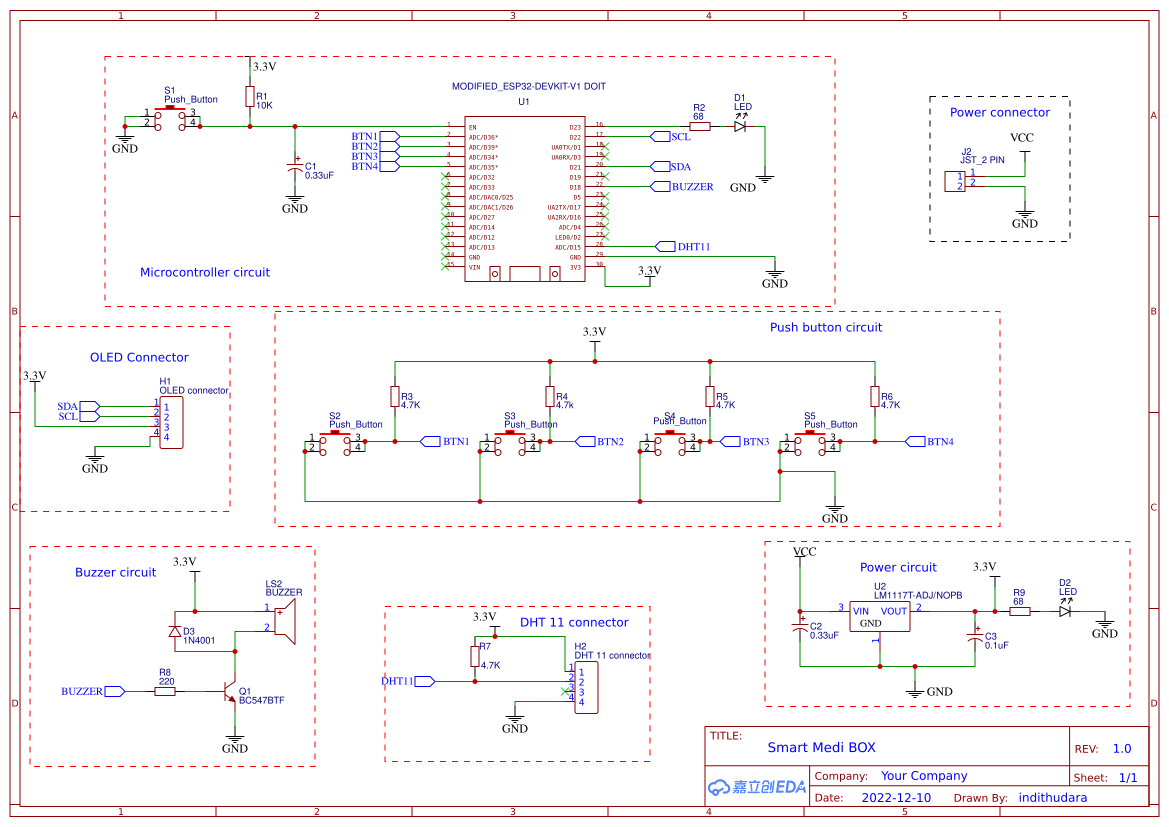1169x827 pixels.
Task: Select the 4.7K resistor R3
Action: click(396, 395)
